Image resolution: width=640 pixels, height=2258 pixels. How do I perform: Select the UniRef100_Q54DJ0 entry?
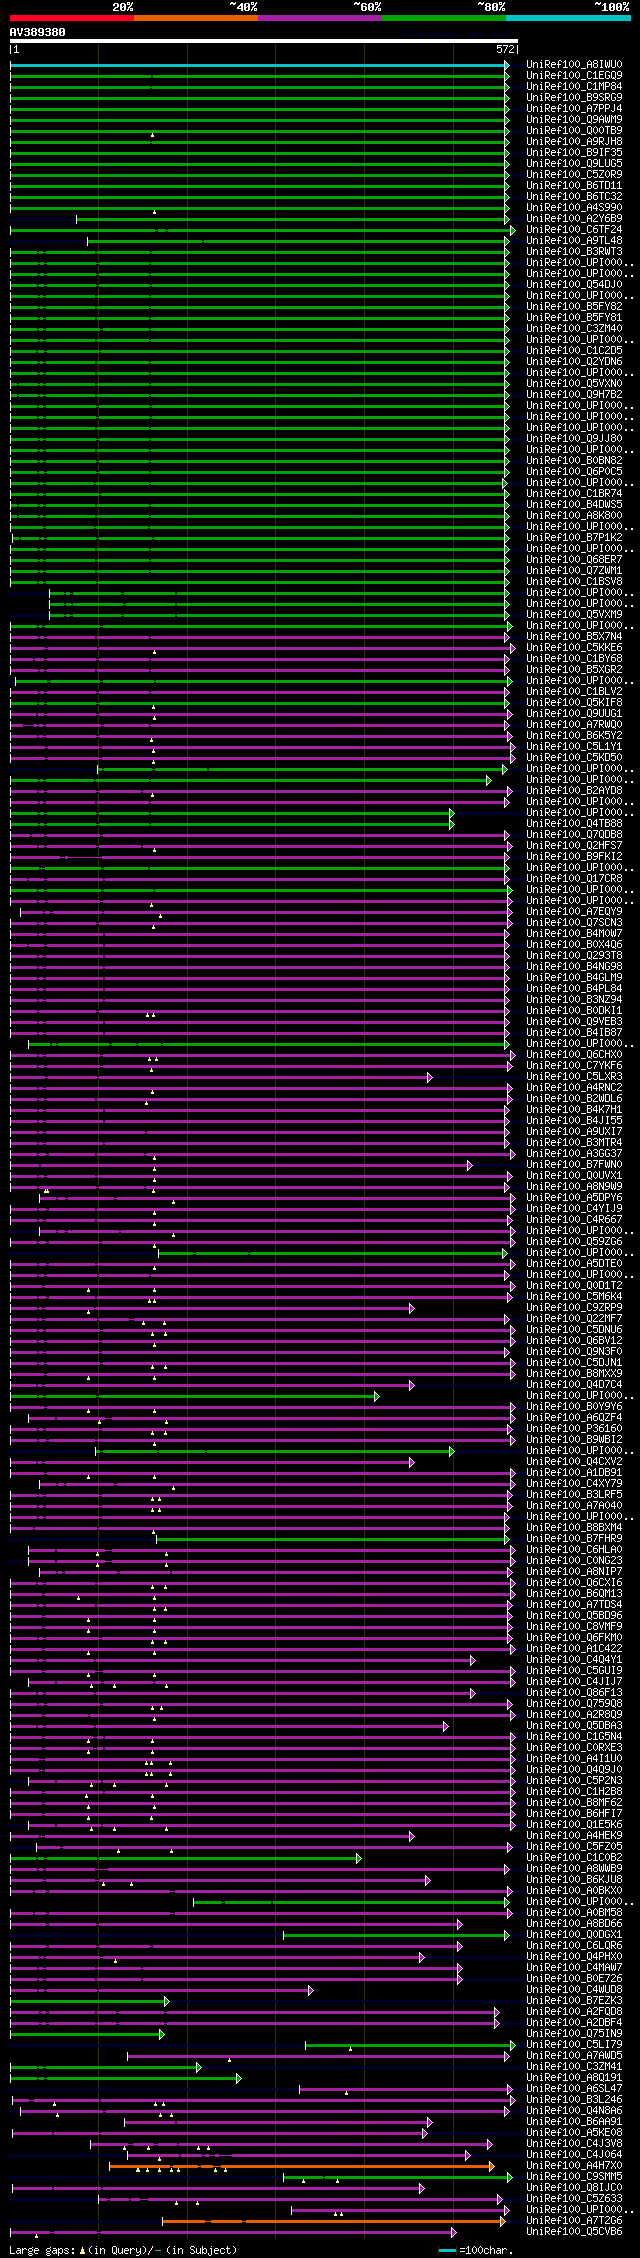pos(574,285)
